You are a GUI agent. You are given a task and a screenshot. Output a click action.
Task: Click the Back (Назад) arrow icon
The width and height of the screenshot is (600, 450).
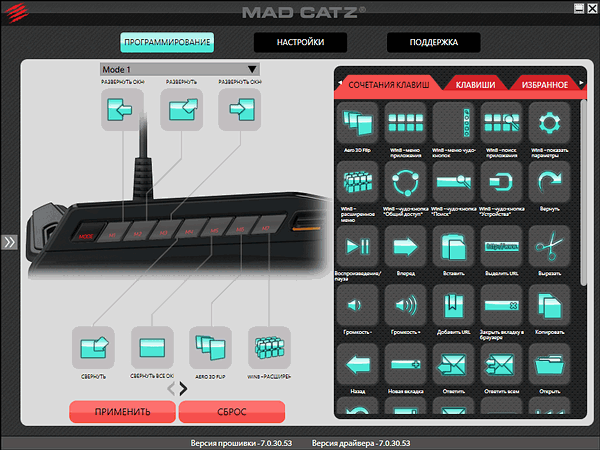[358, 364]
